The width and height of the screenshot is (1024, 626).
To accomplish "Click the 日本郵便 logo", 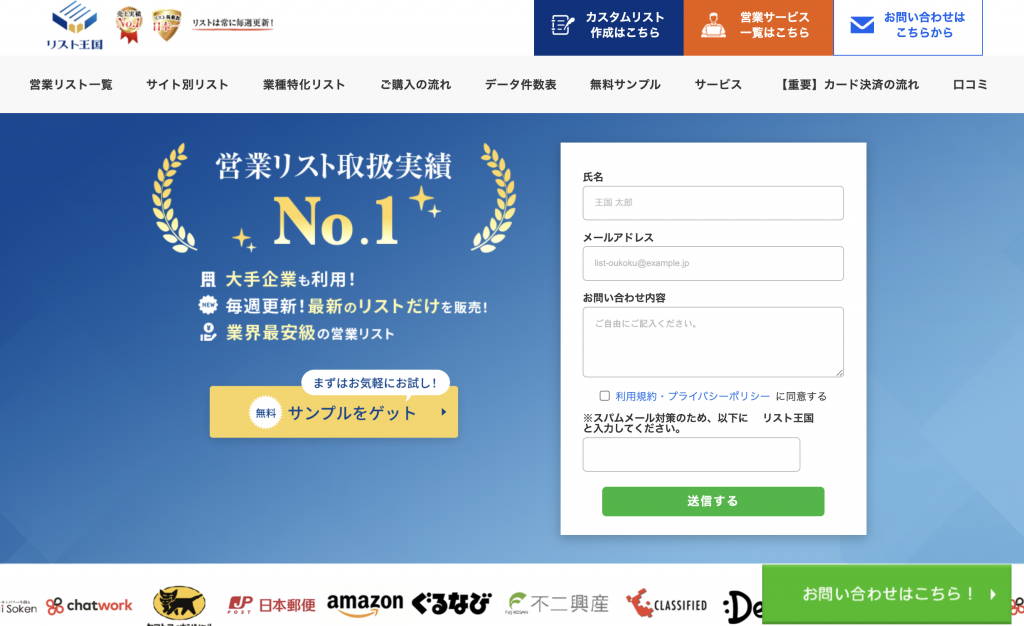I will click(271, 604).
